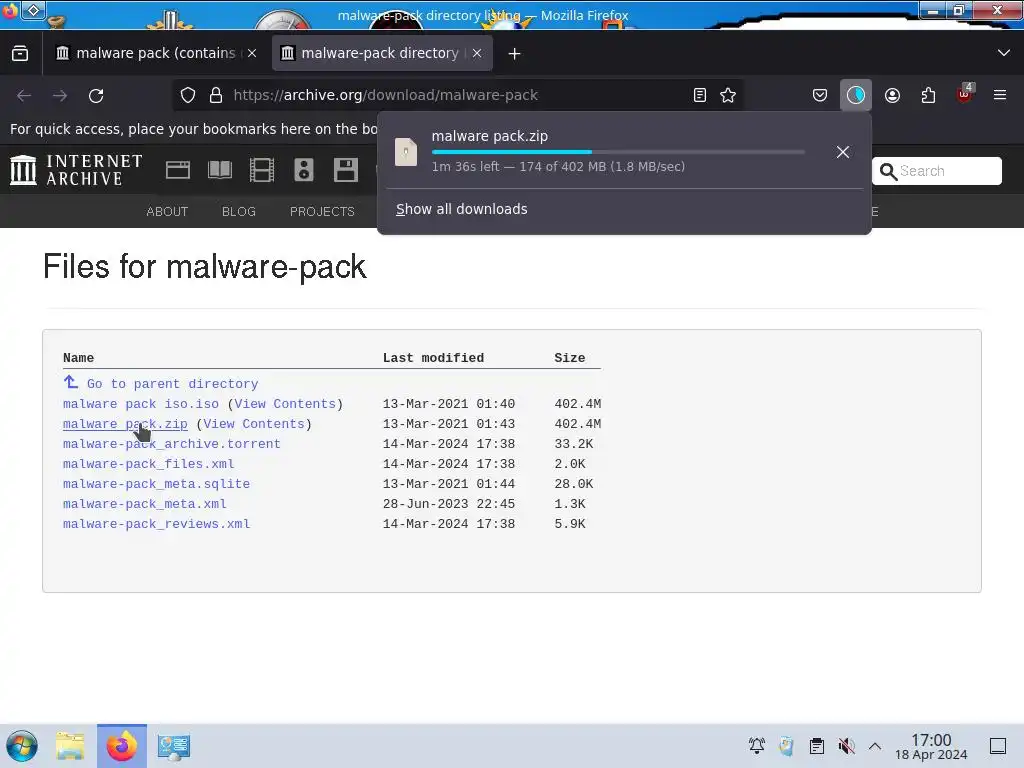Go forward to next page
The image size is (1024, 768).
(60, 96)
